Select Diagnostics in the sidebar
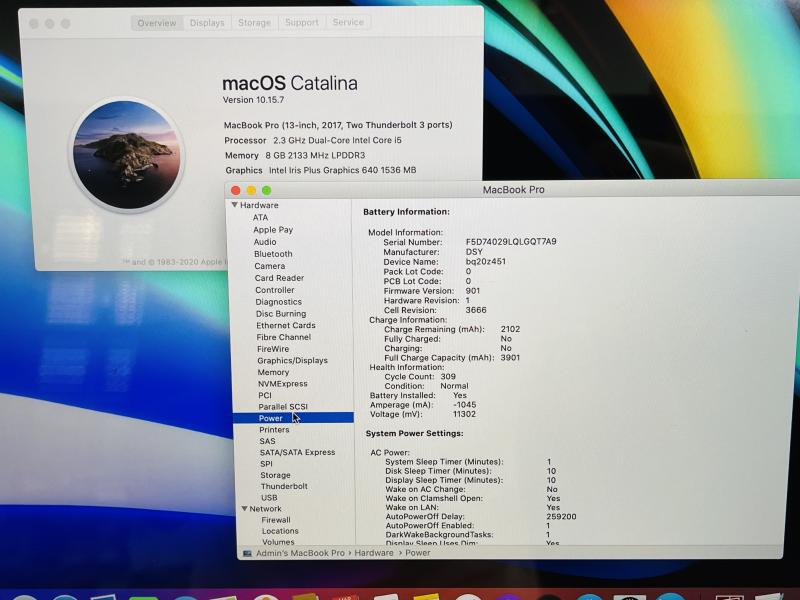Image resolution: width=800 pixels, height=600 pixels. pyautogui.click(x=279, y=302)
